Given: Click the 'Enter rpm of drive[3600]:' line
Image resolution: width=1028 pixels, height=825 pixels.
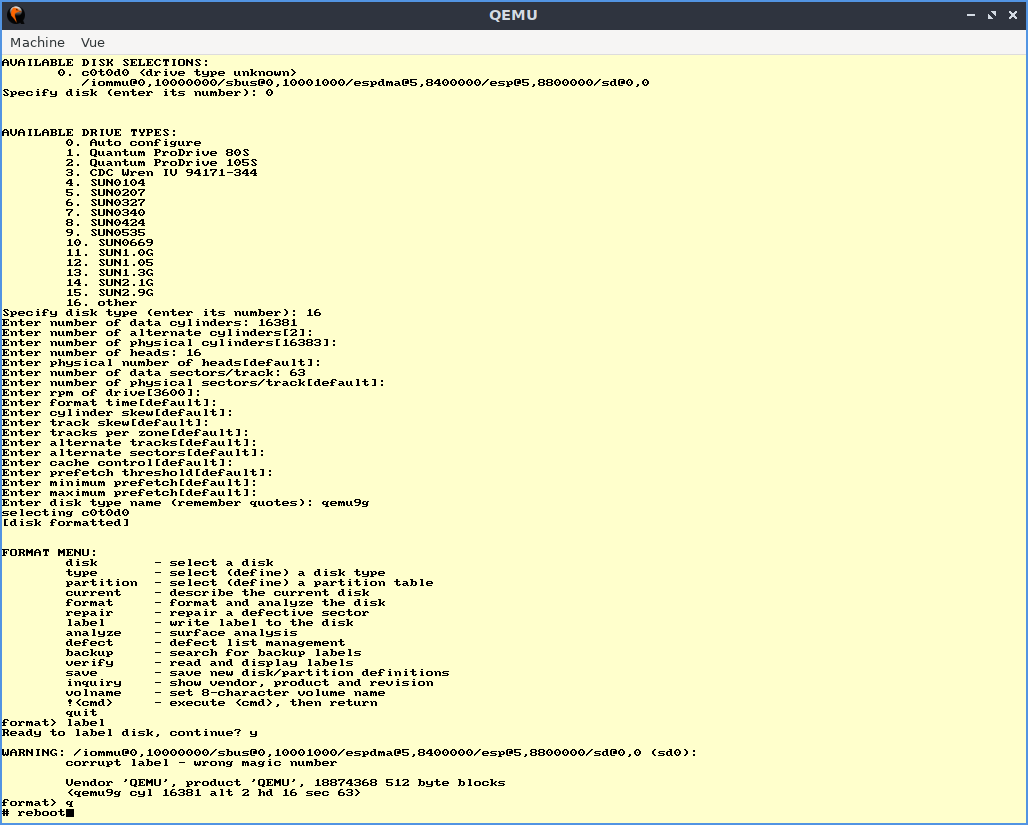Looking at the screenshot, I should click(102, 393).
